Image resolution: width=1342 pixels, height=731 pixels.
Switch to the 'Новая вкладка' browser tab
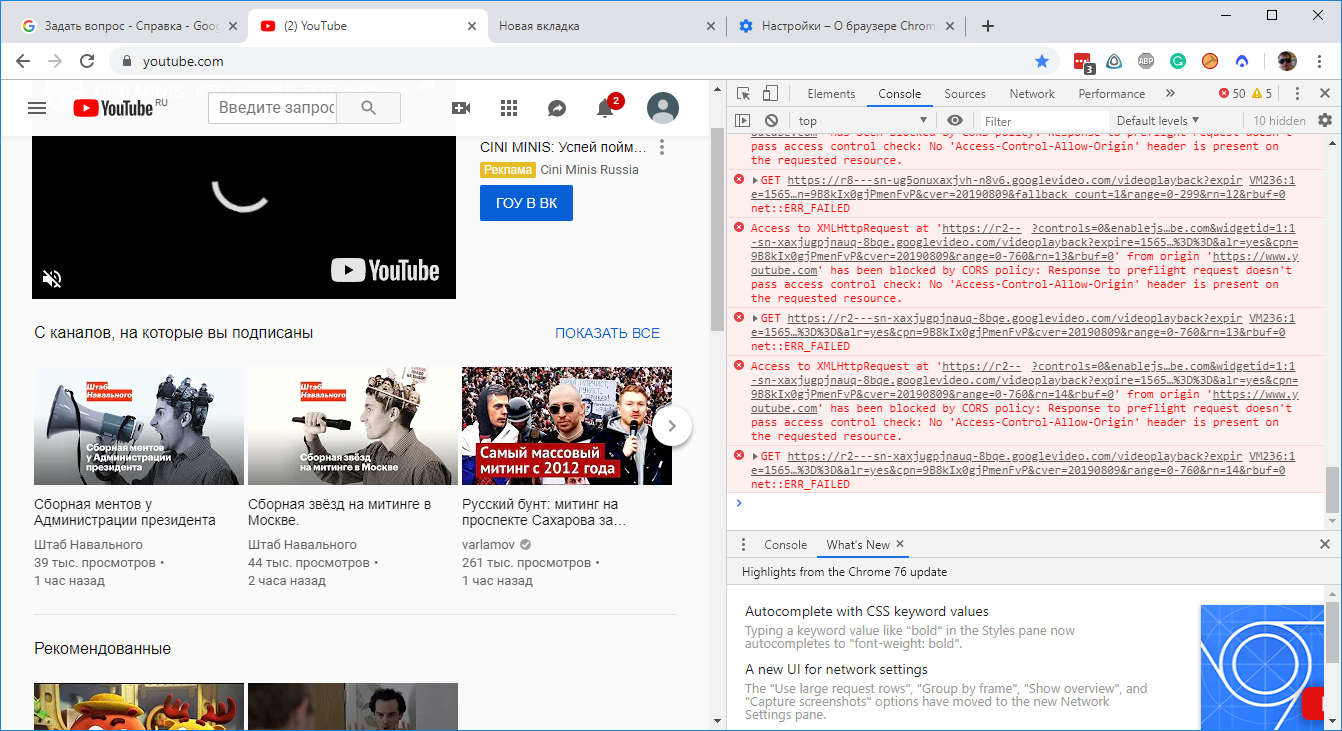[x=607, y=26]
